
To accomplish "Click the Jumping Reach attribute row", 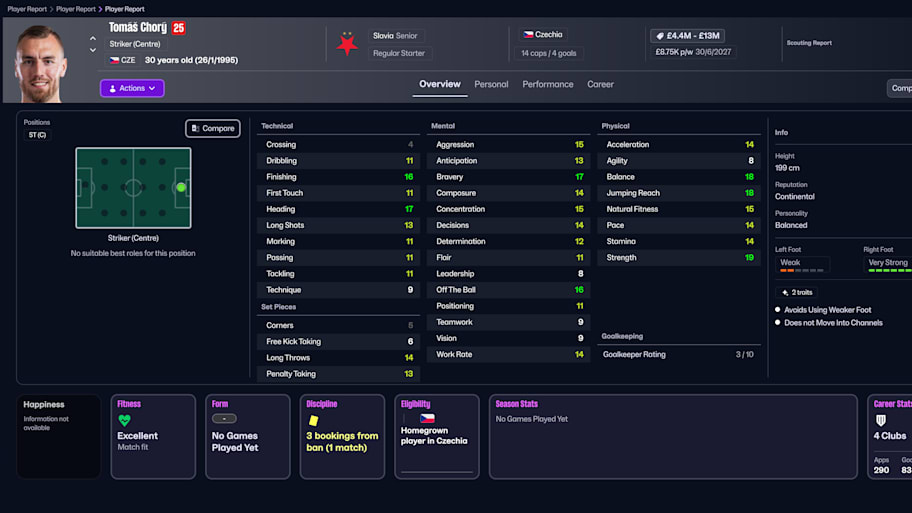I will click(679, 193).
